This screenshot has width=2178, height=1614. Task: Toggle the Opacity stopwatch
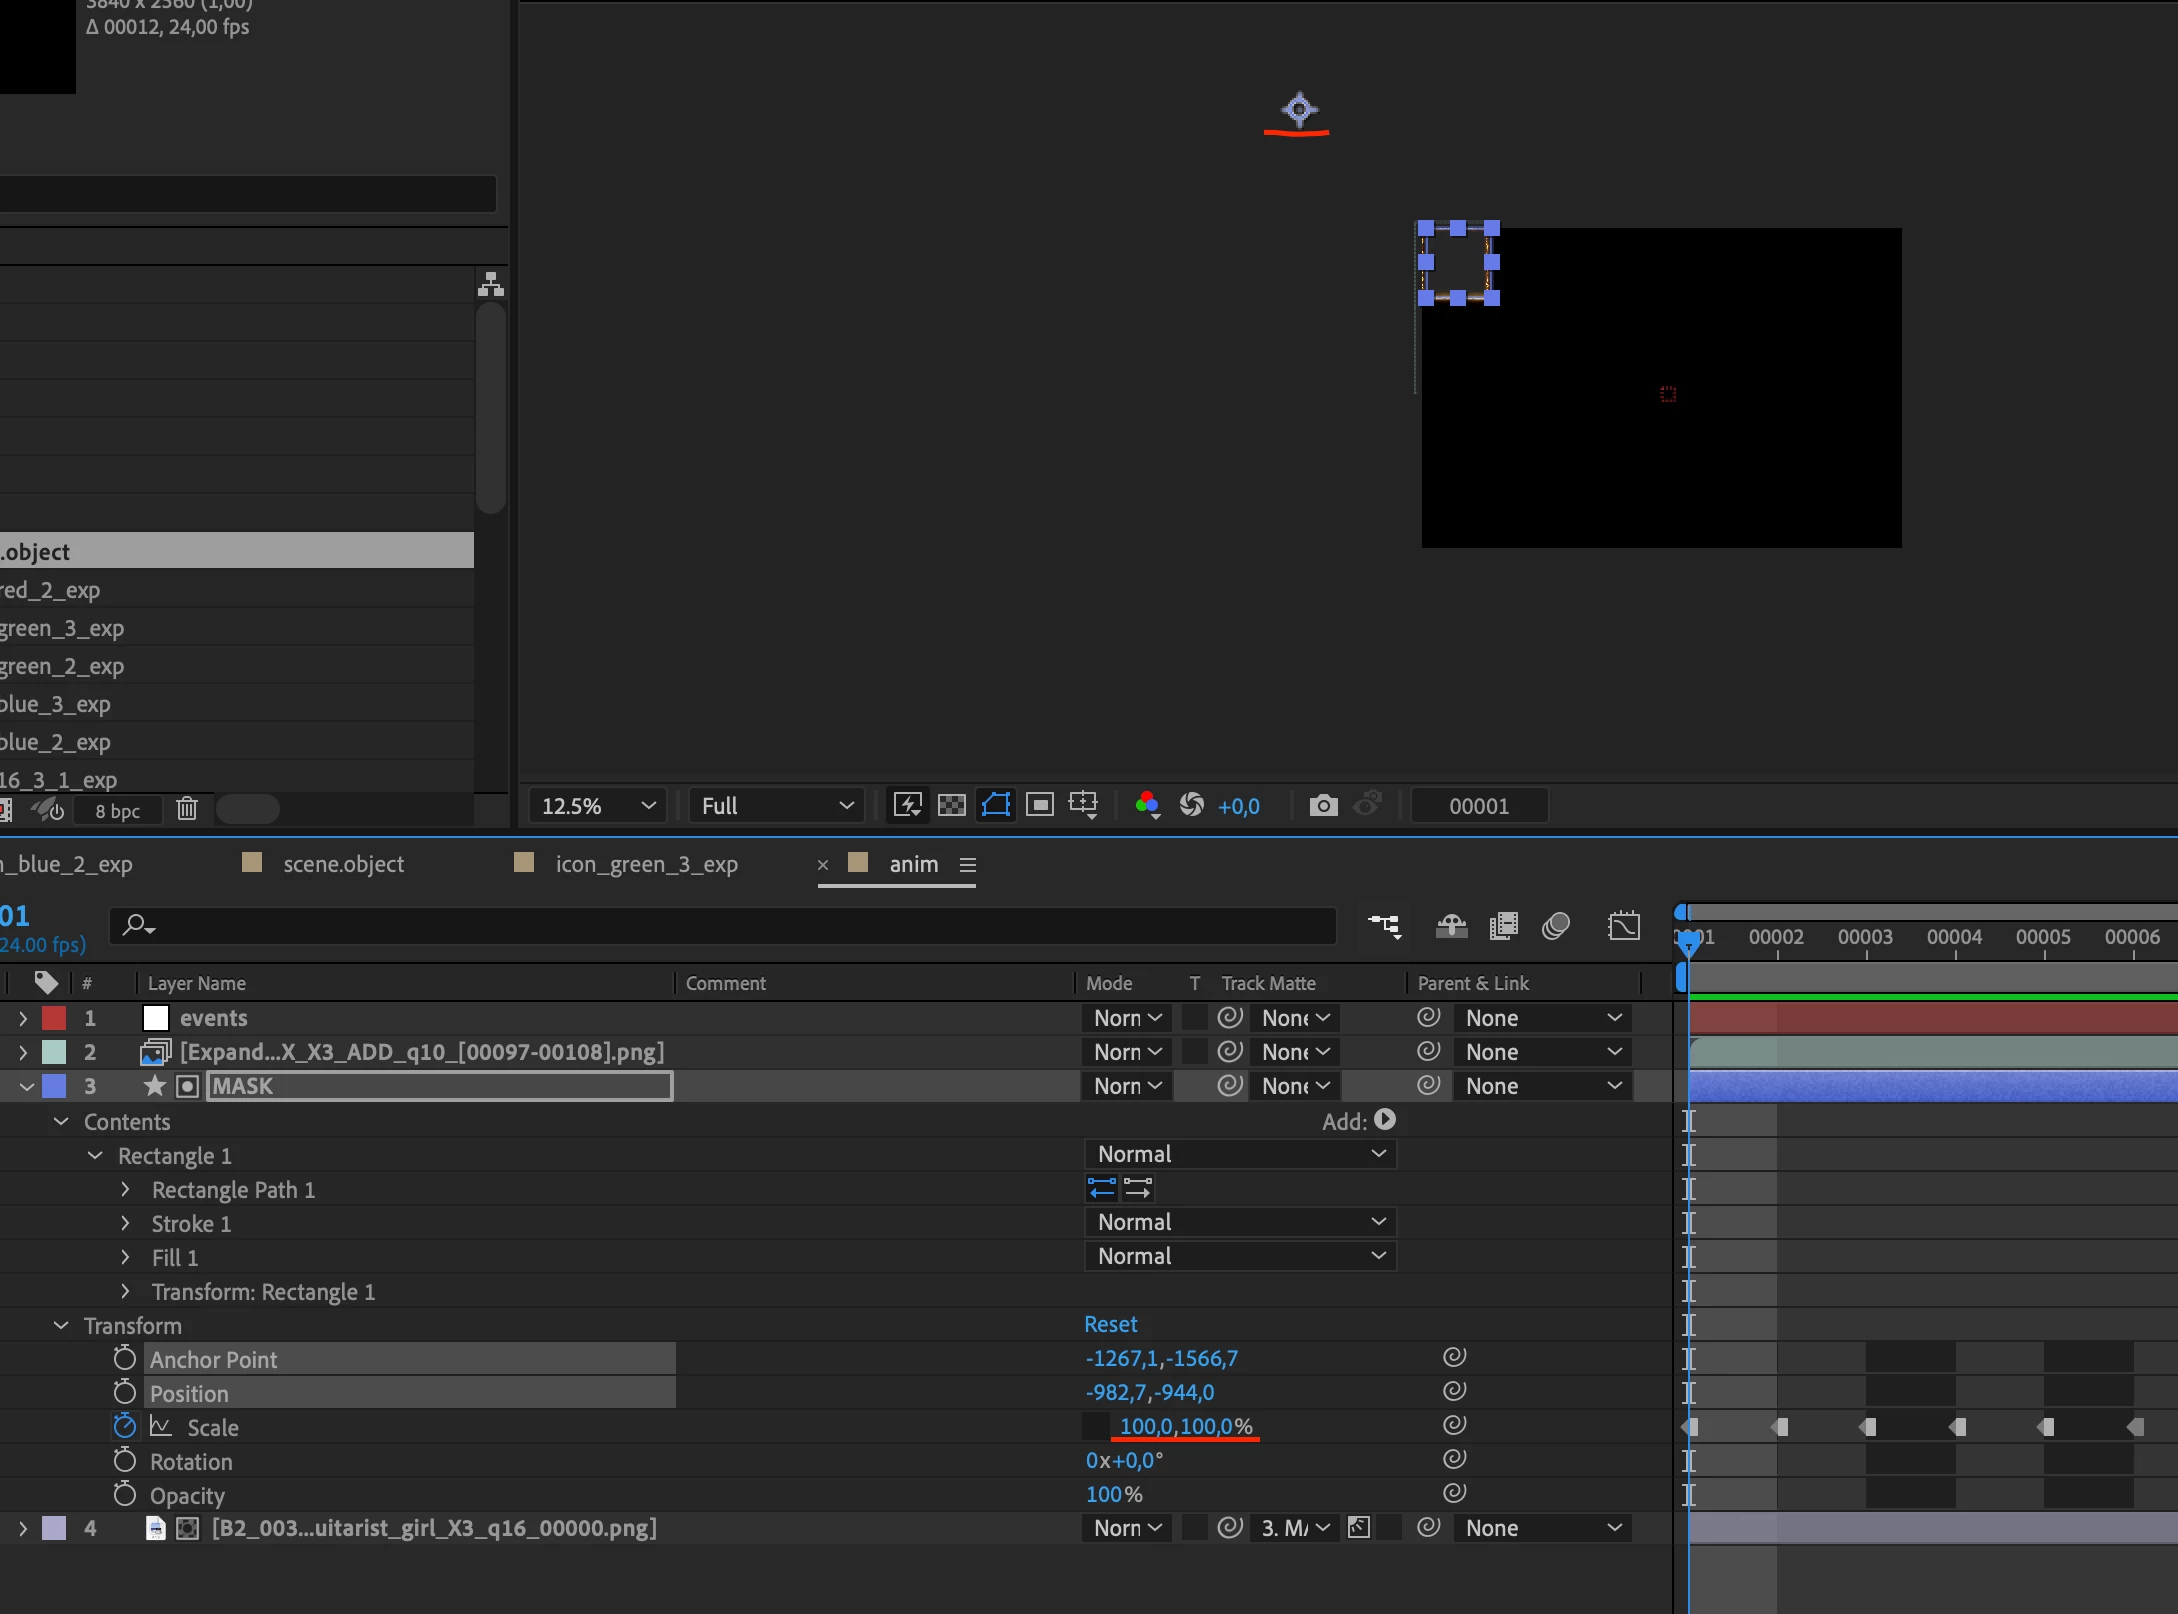point(124,1495)
